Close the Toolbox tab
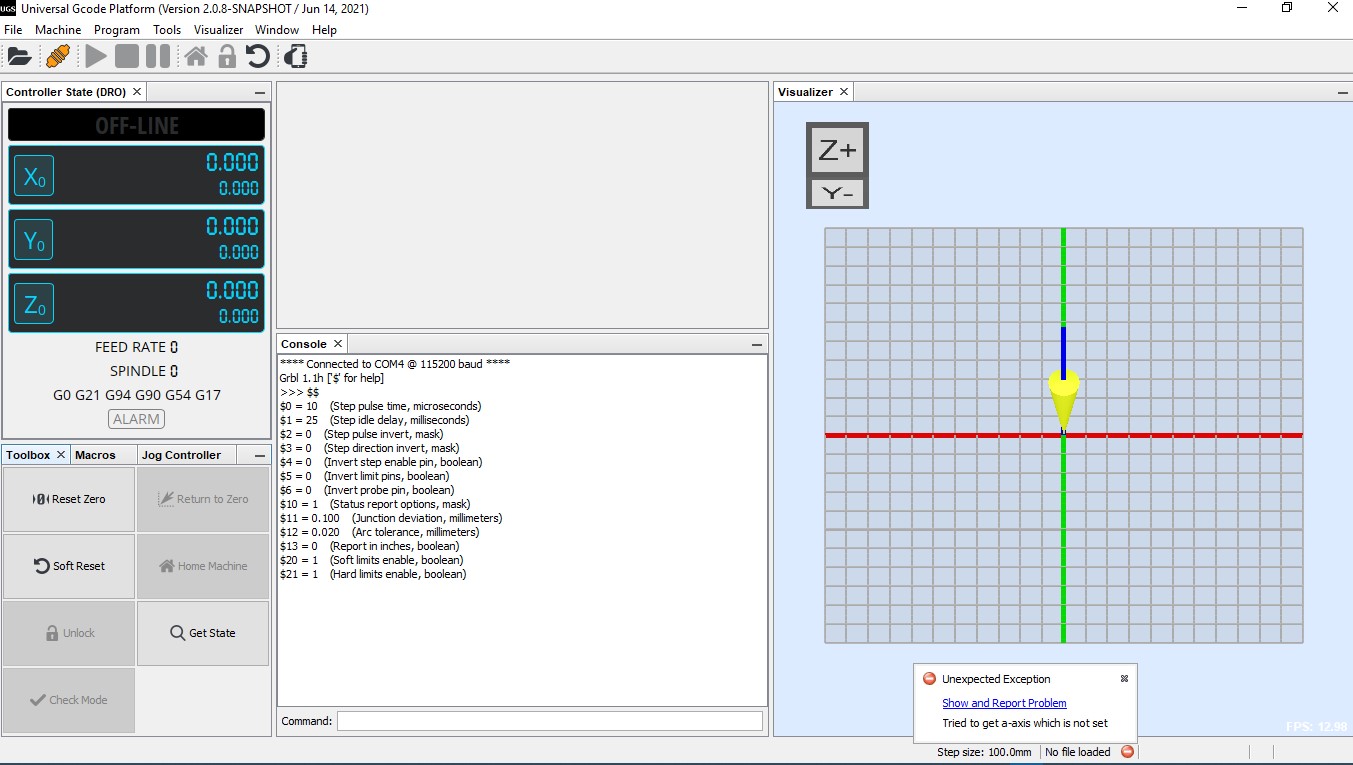 (x=60, y=455)
